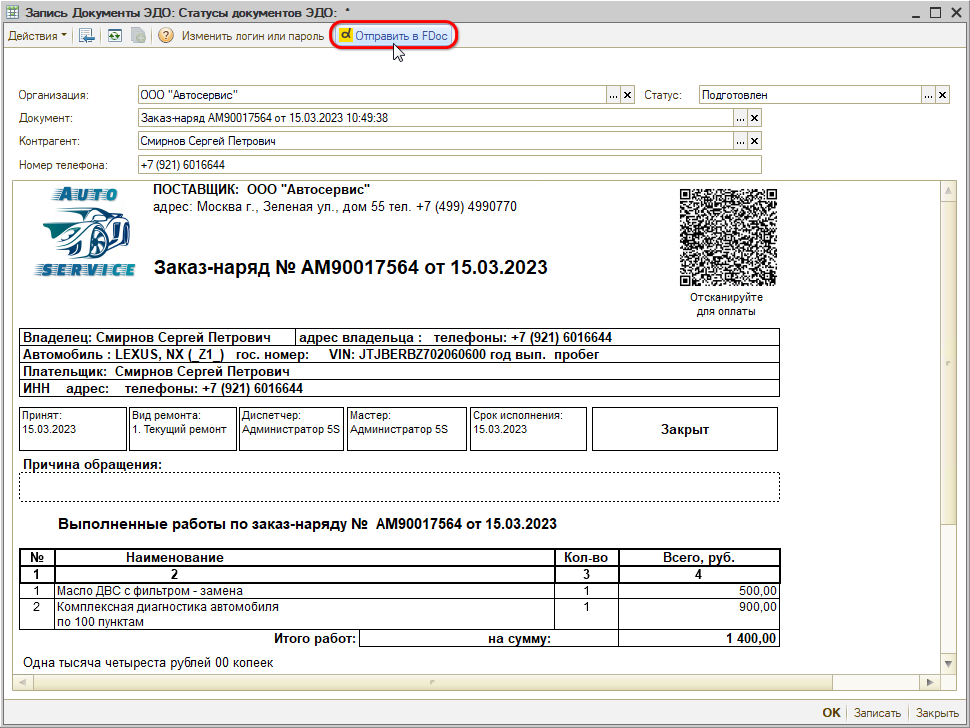This screenshot has height=728, width=970.
Task: Clear the Документ field
Action: click(754, 118)
